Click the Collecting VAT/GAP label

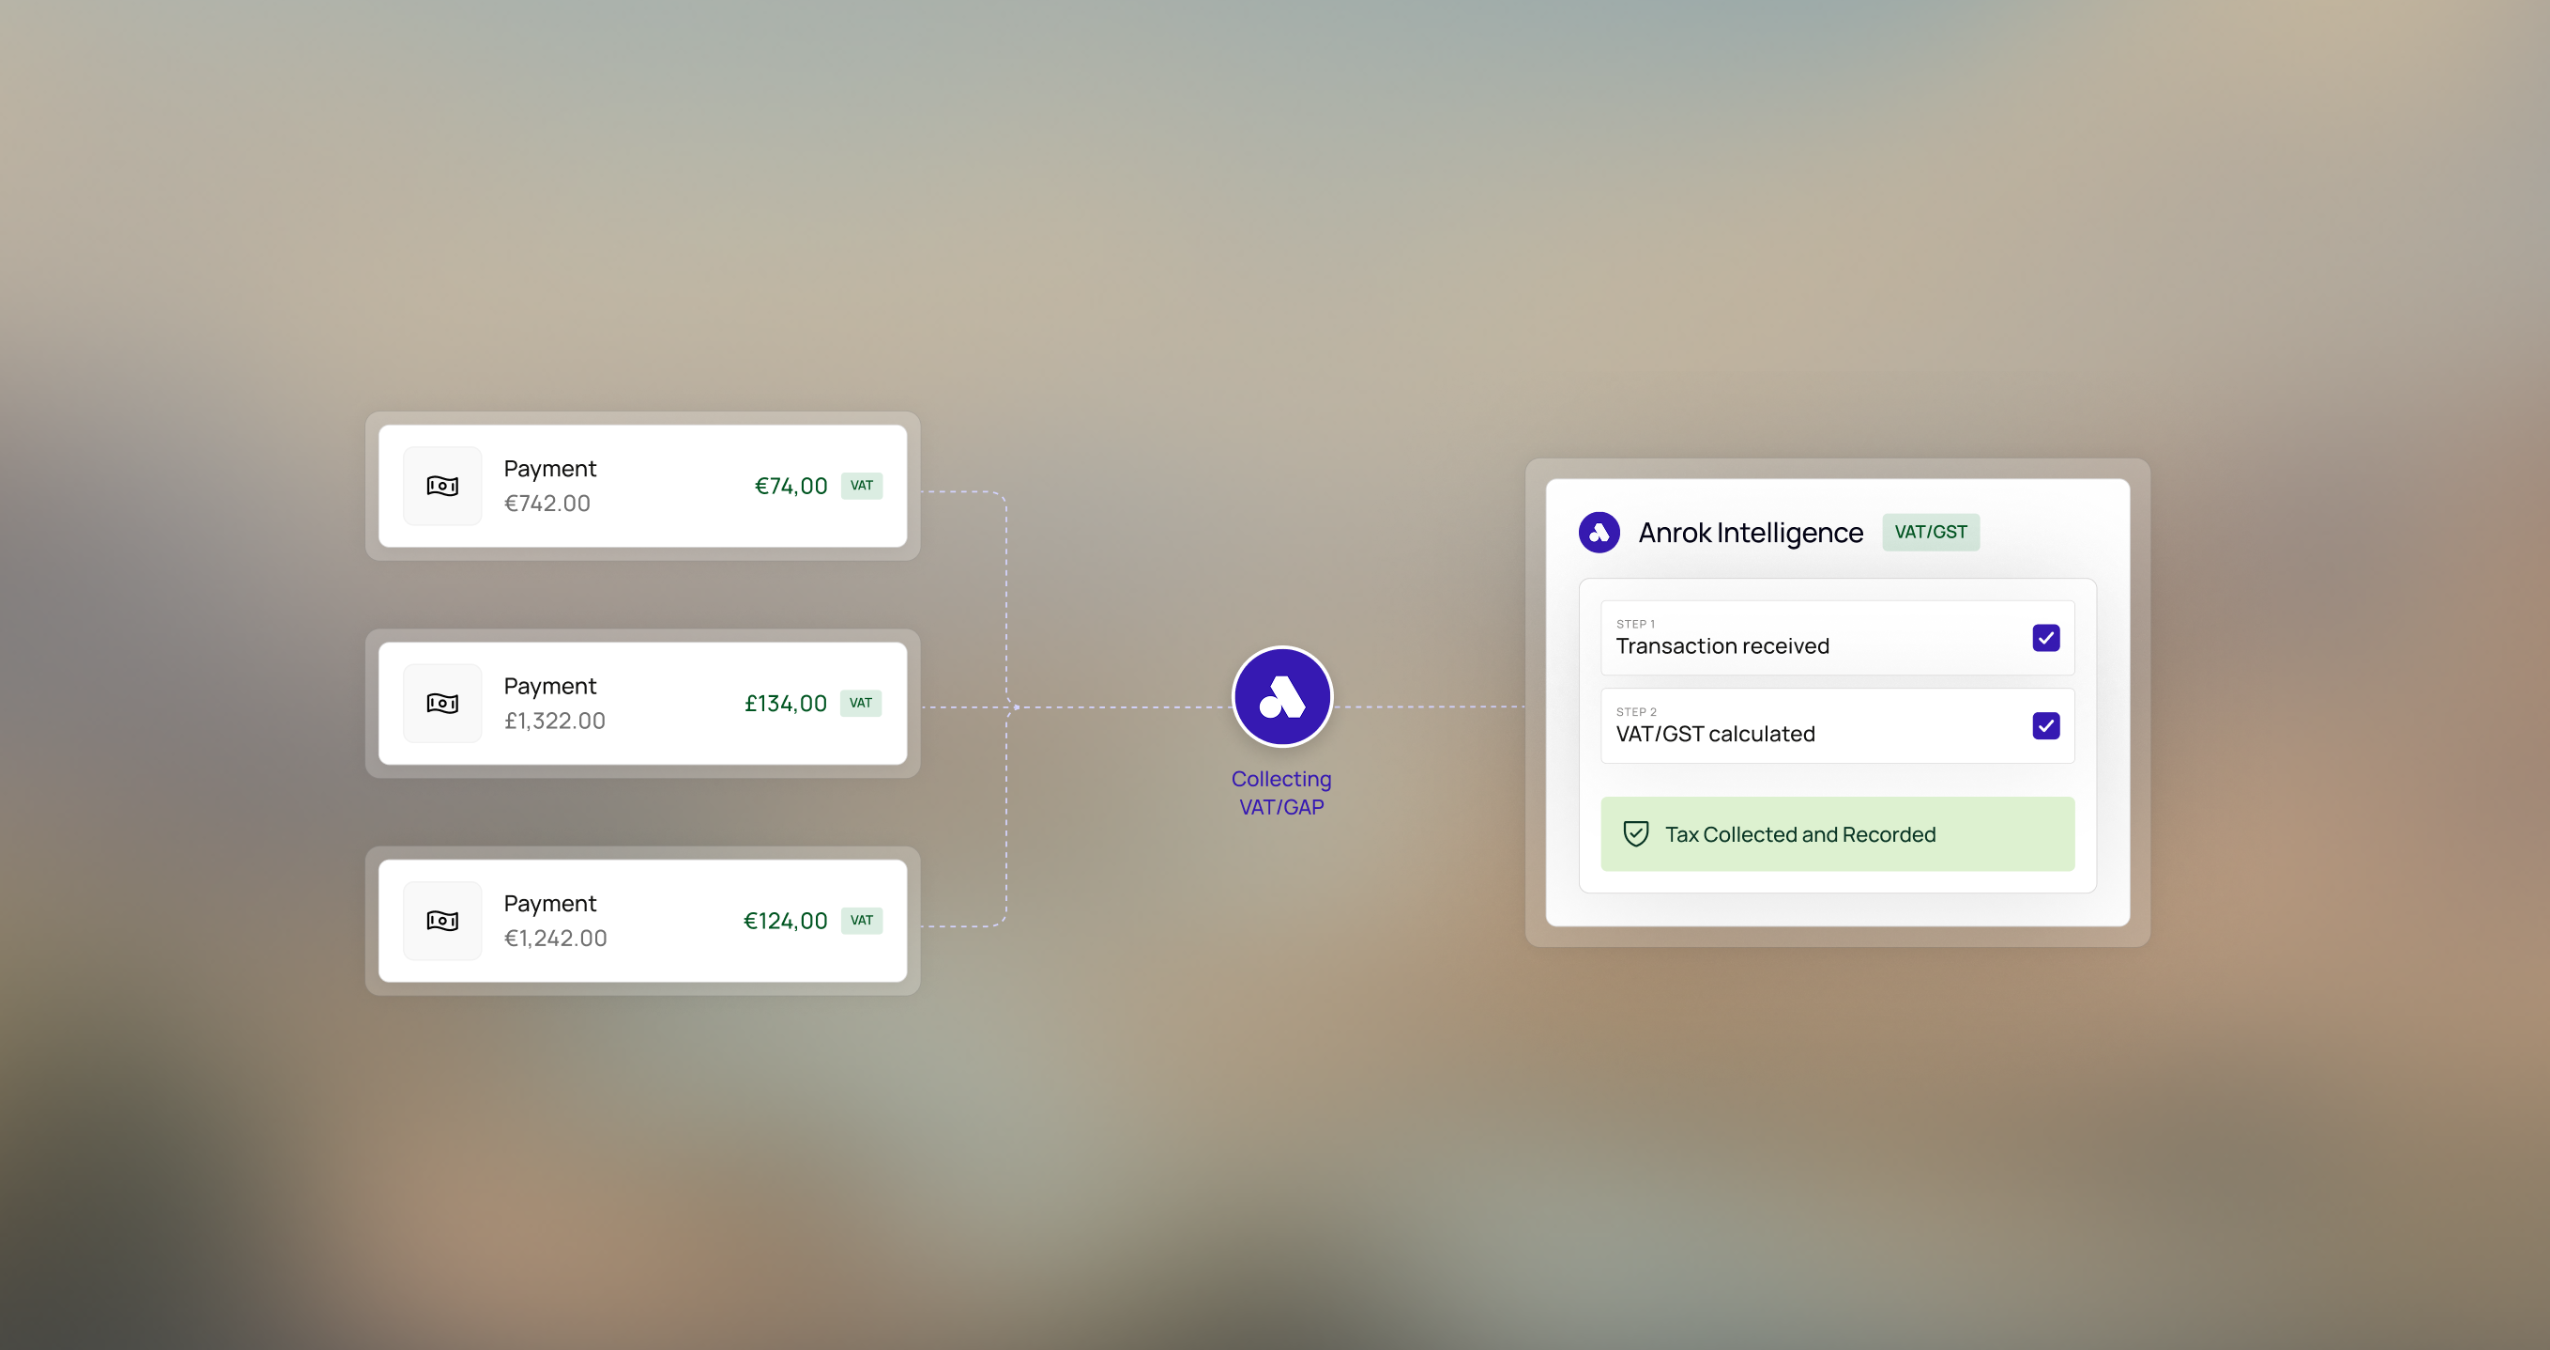point(1281,793)
